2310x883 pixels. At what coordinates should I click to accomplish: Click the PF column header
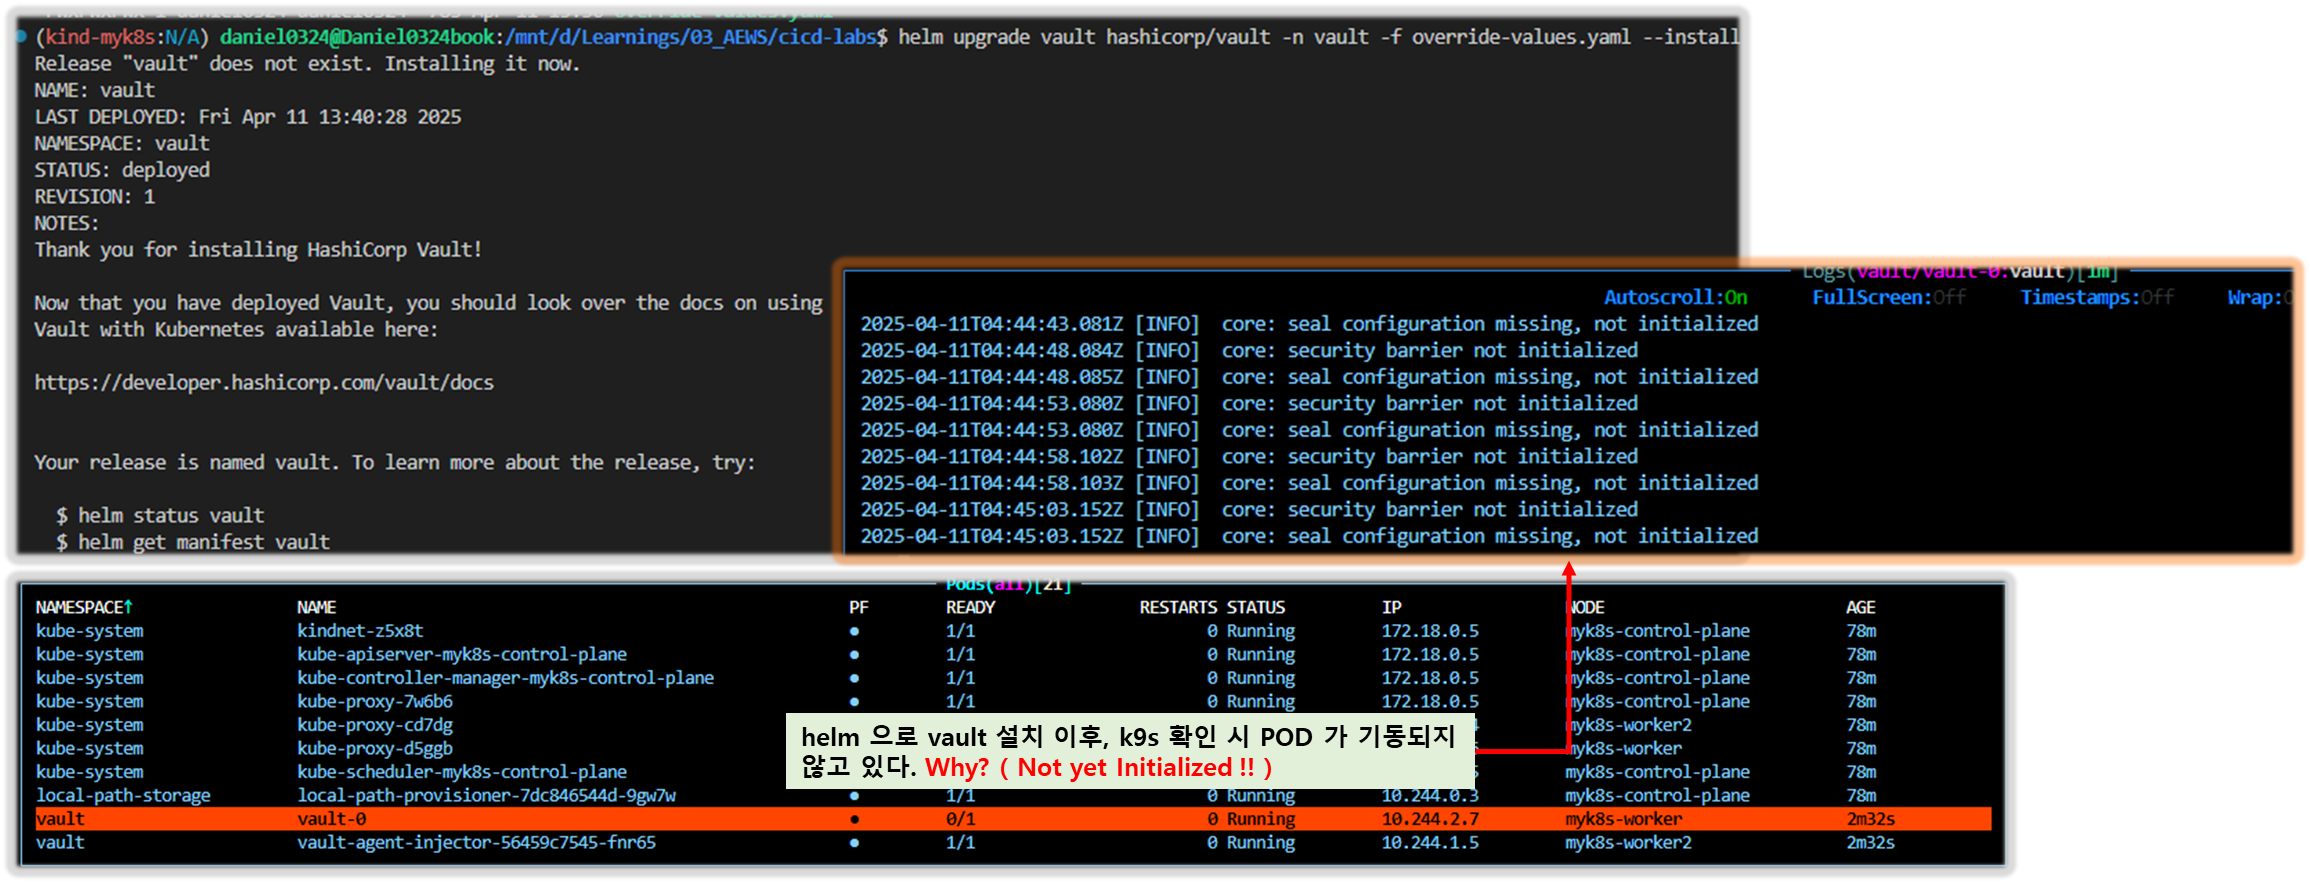858,607
